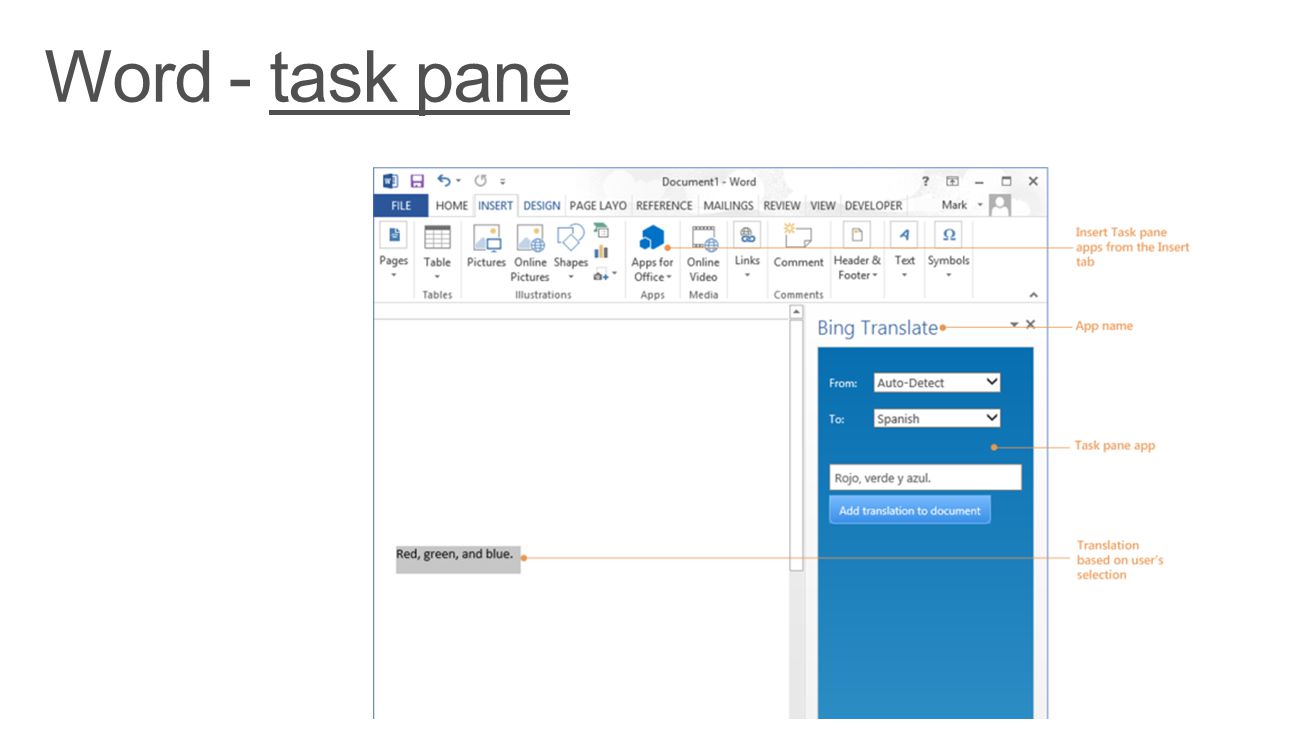Open the Links menu

tap(747, 251)
